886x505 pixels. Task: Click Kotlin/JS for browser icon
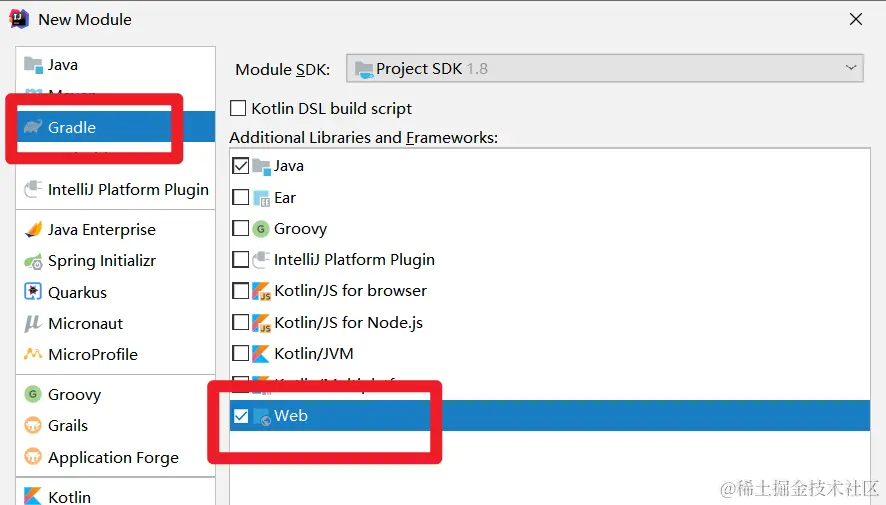pos(261,291)
